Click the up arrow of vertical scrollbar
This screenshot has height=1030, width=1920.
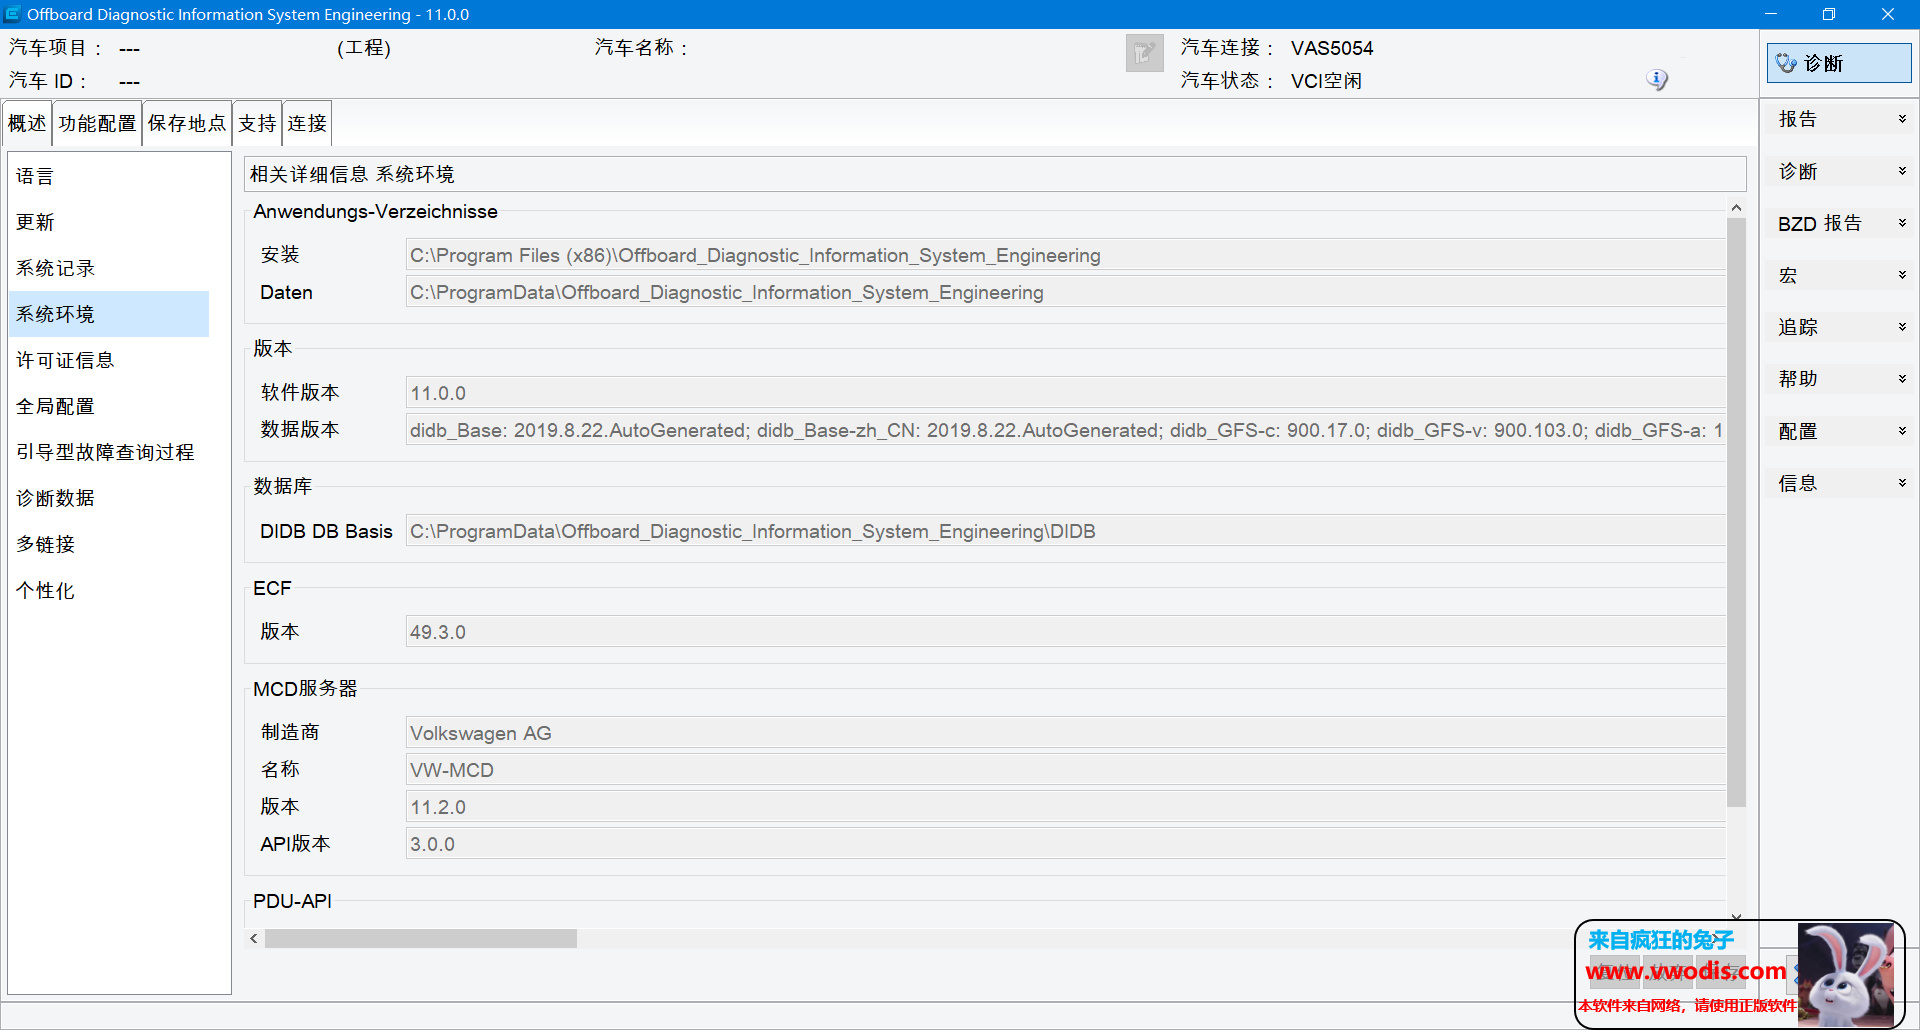point(1736,208)
